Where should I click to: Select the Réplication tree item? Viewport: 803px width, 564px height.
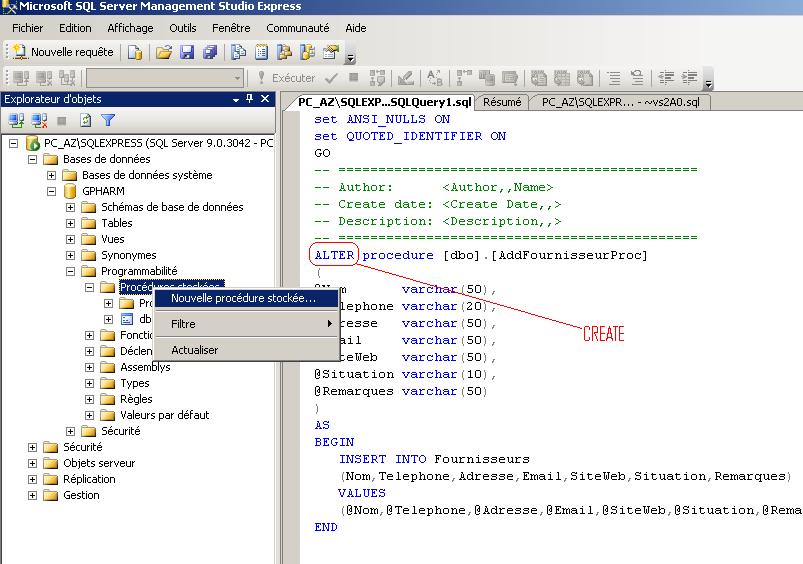click(89, 479)
